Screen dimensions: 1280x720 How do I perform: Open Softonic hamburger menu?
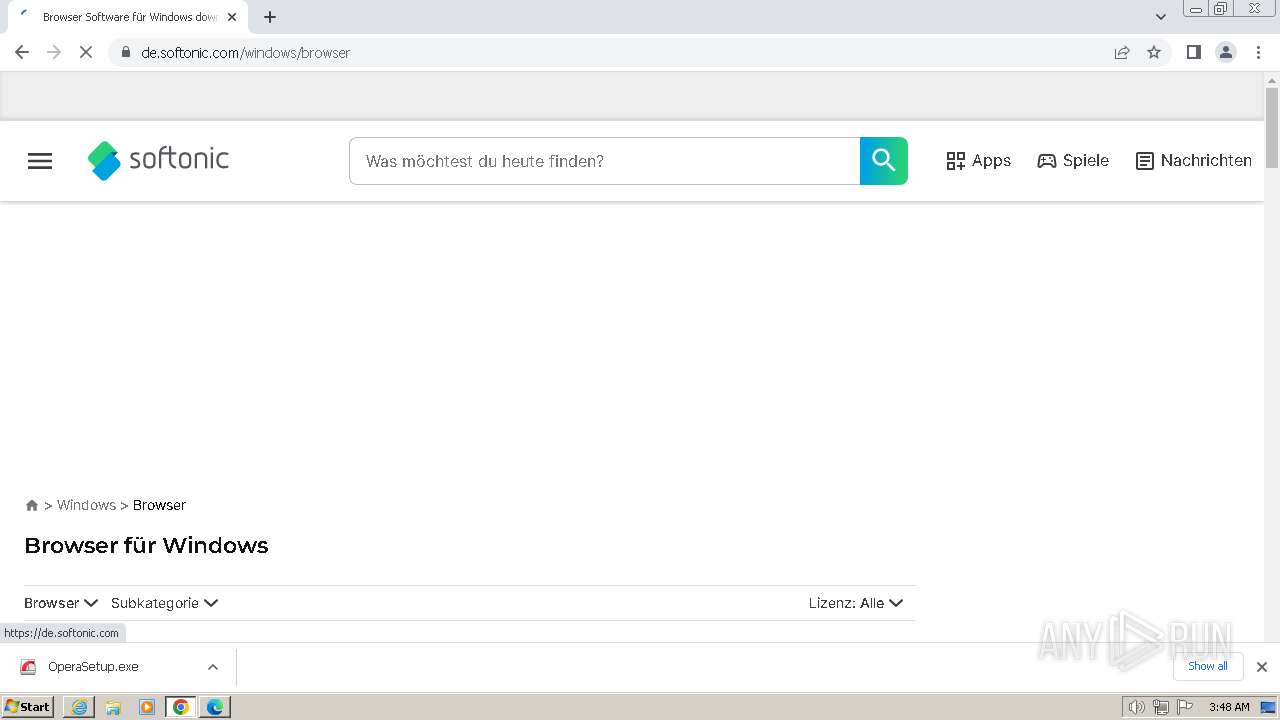tap(40, 161)
